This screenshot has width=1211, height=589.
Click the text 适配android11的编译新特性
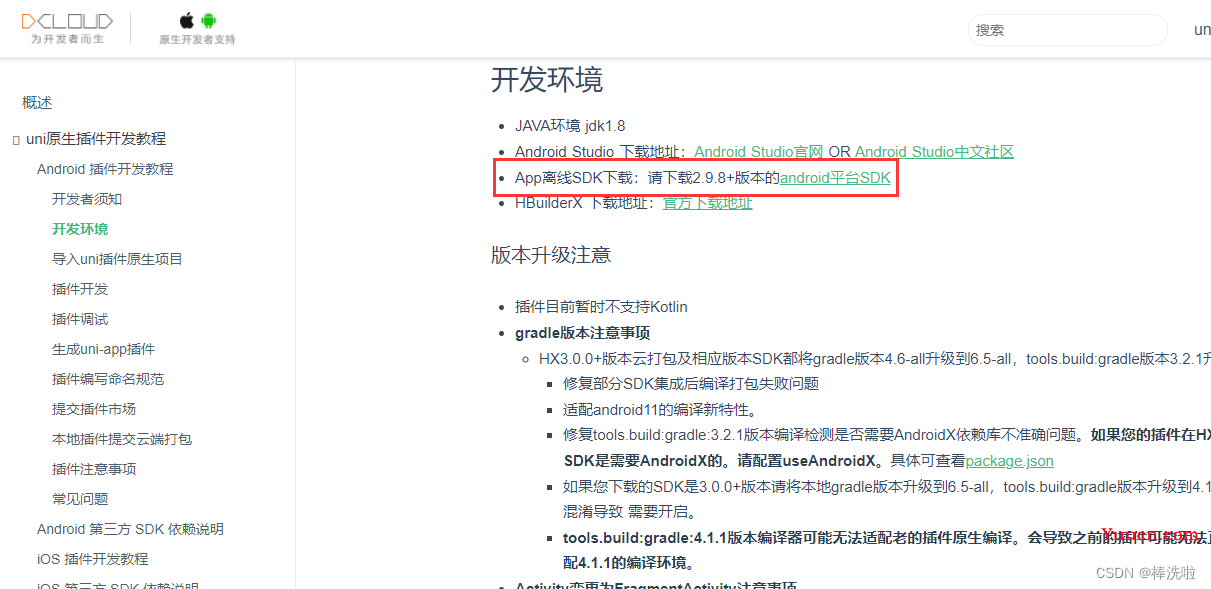coord(660,409)
